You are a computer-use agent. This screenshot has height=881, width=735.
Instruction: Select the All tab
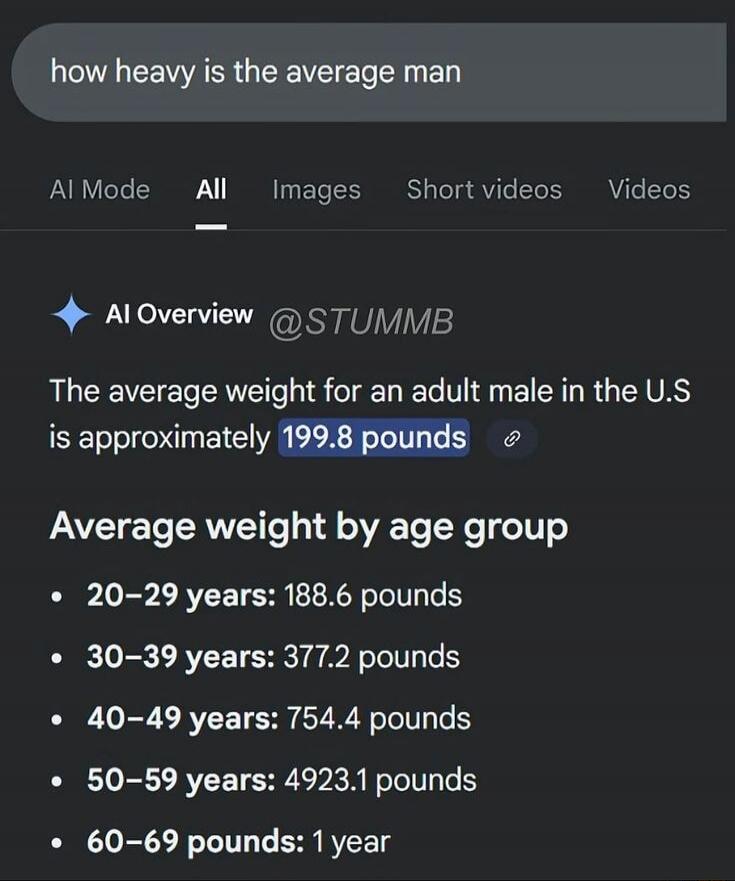click(211, 190)
